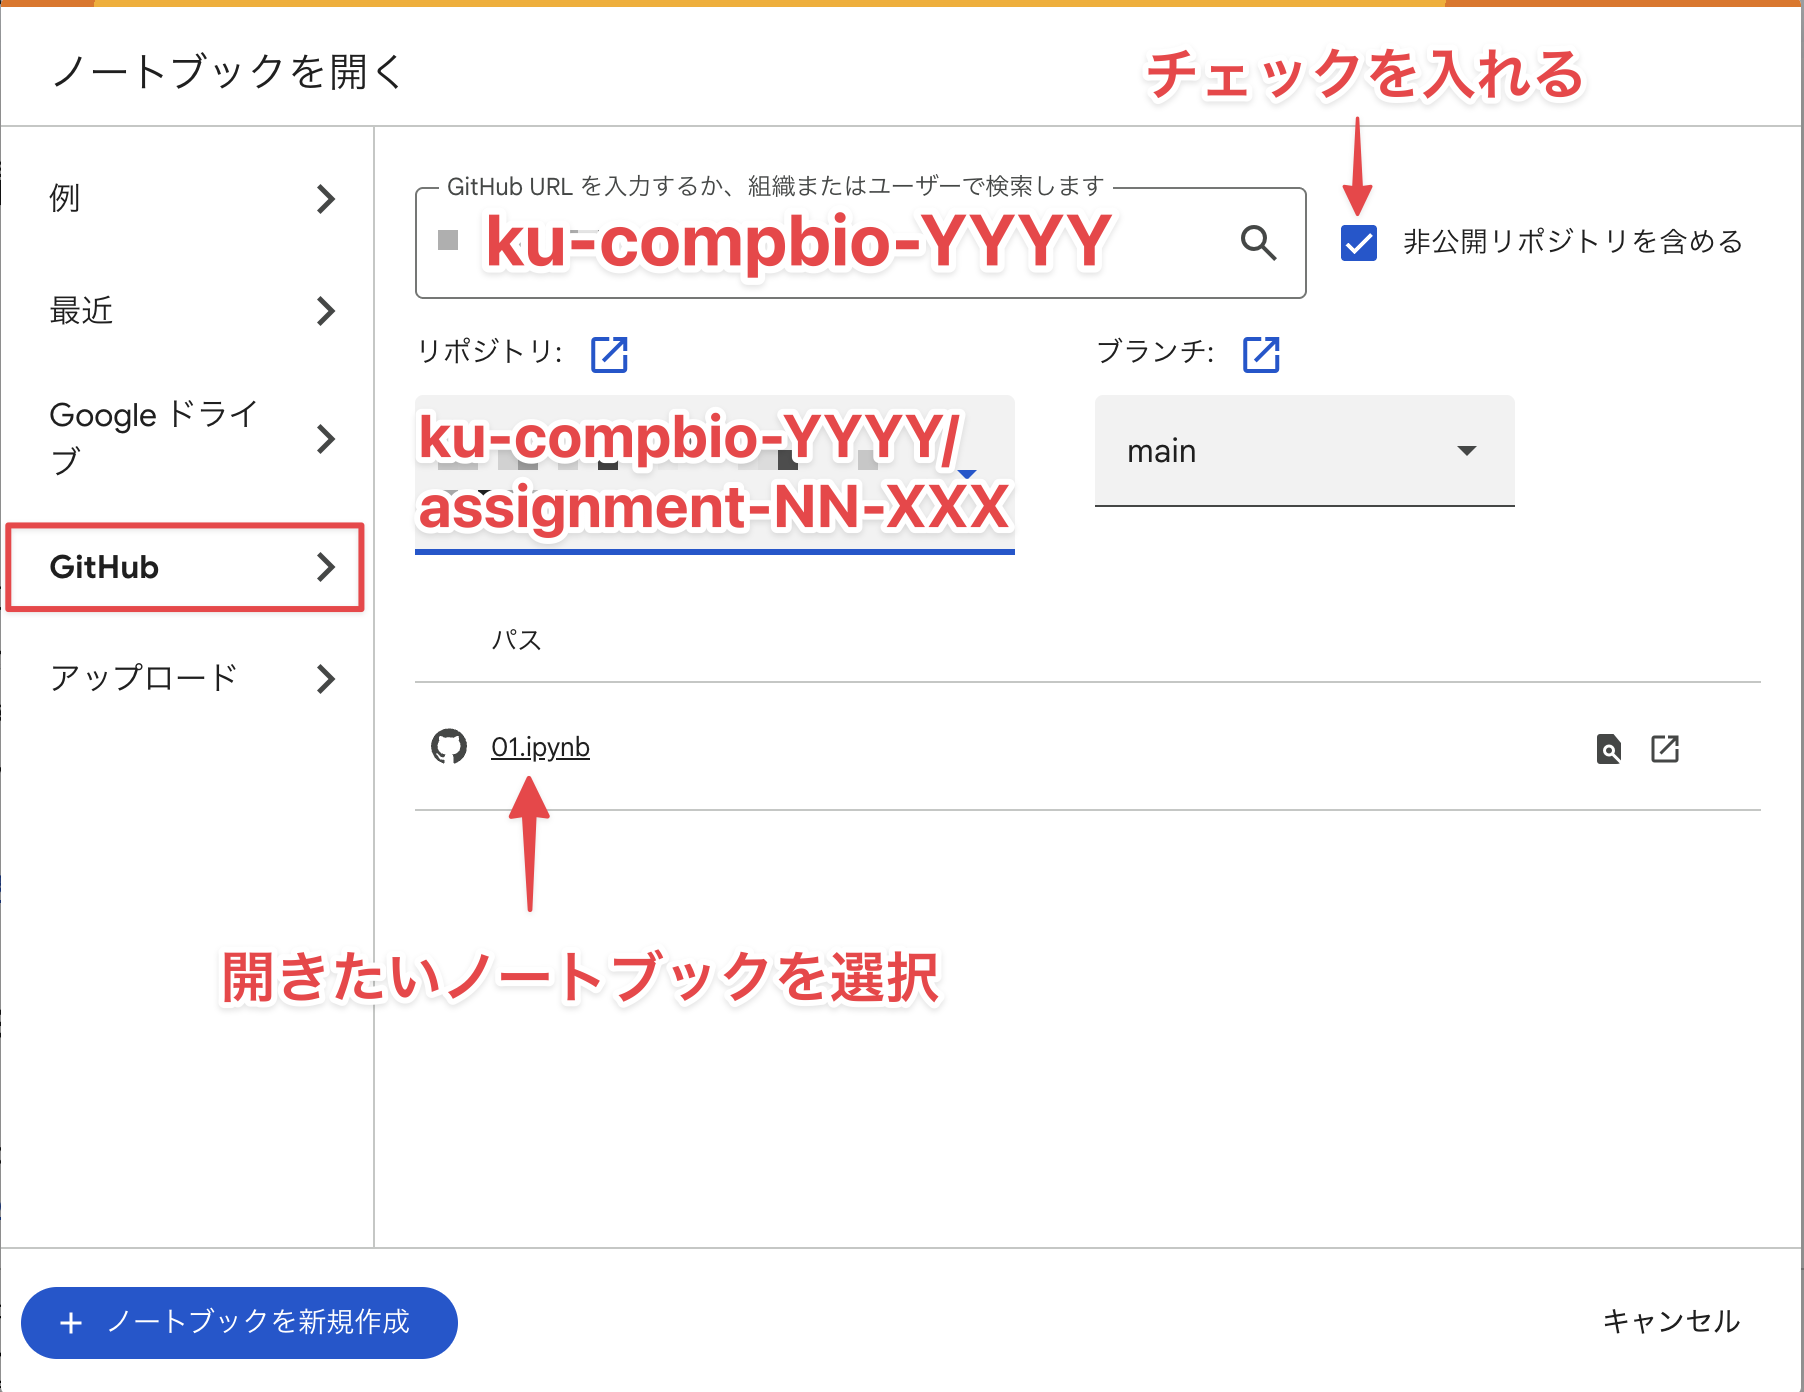Preview 01.ipynb with the document-search icon
Screen dimensions: 1804x1392
(x=1608, y=748)
